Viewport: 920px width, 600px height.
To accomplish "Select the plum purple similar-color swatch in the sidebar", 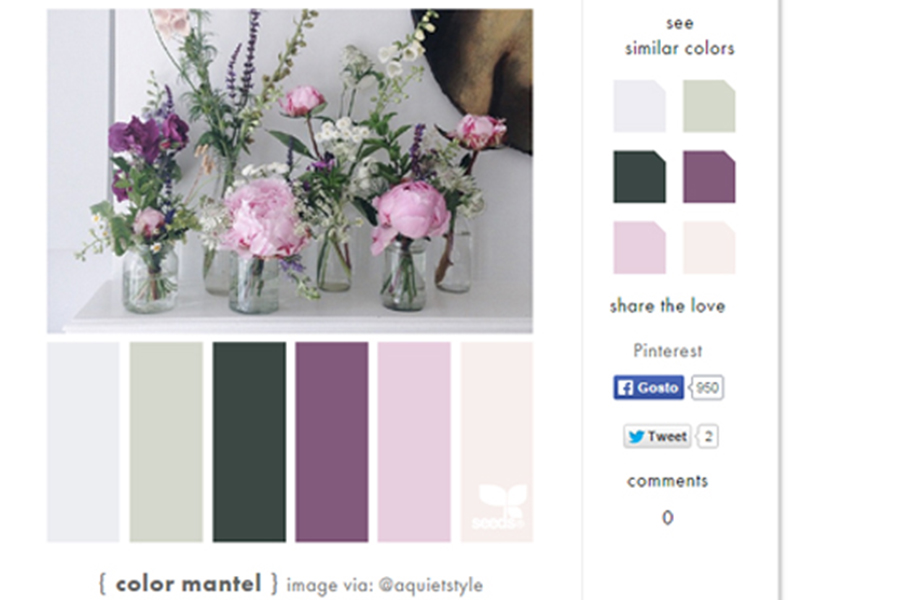I will pyautogui.click(x=709, y=177).
